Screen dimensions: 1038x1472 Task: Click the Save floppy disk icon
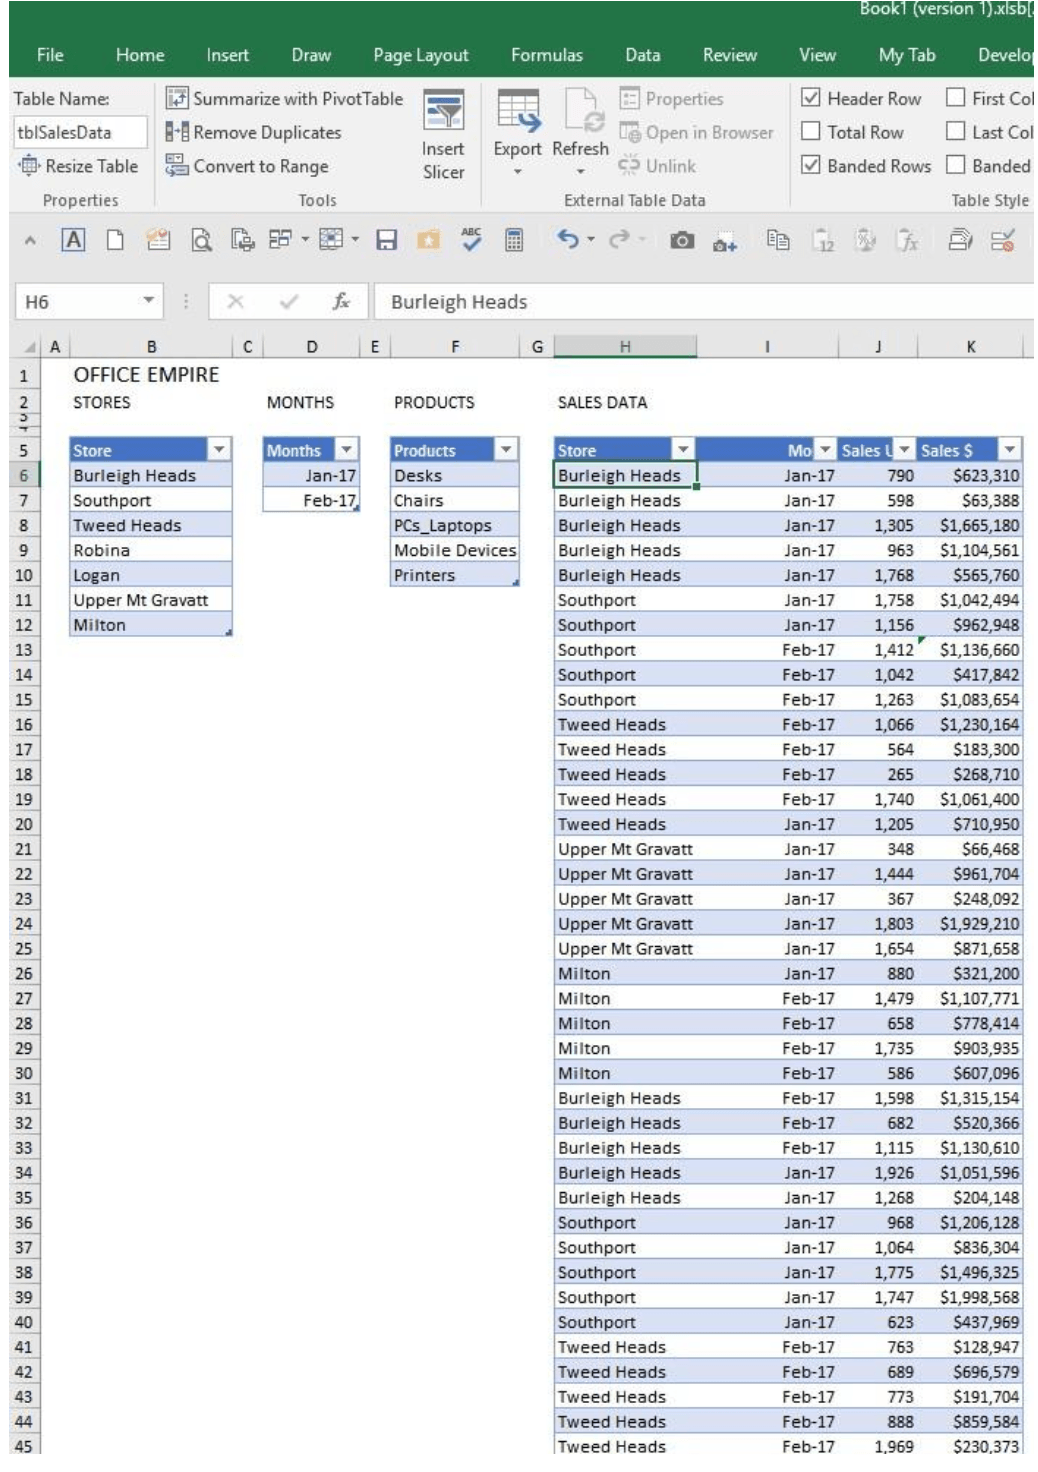[386, 240]
